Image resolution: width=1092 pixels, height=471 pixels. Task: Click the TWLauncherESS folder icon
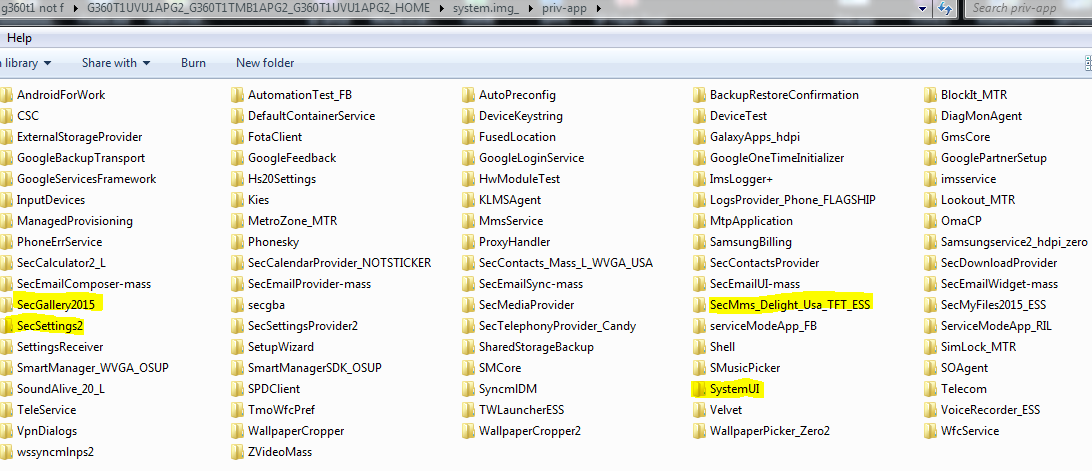468,410
